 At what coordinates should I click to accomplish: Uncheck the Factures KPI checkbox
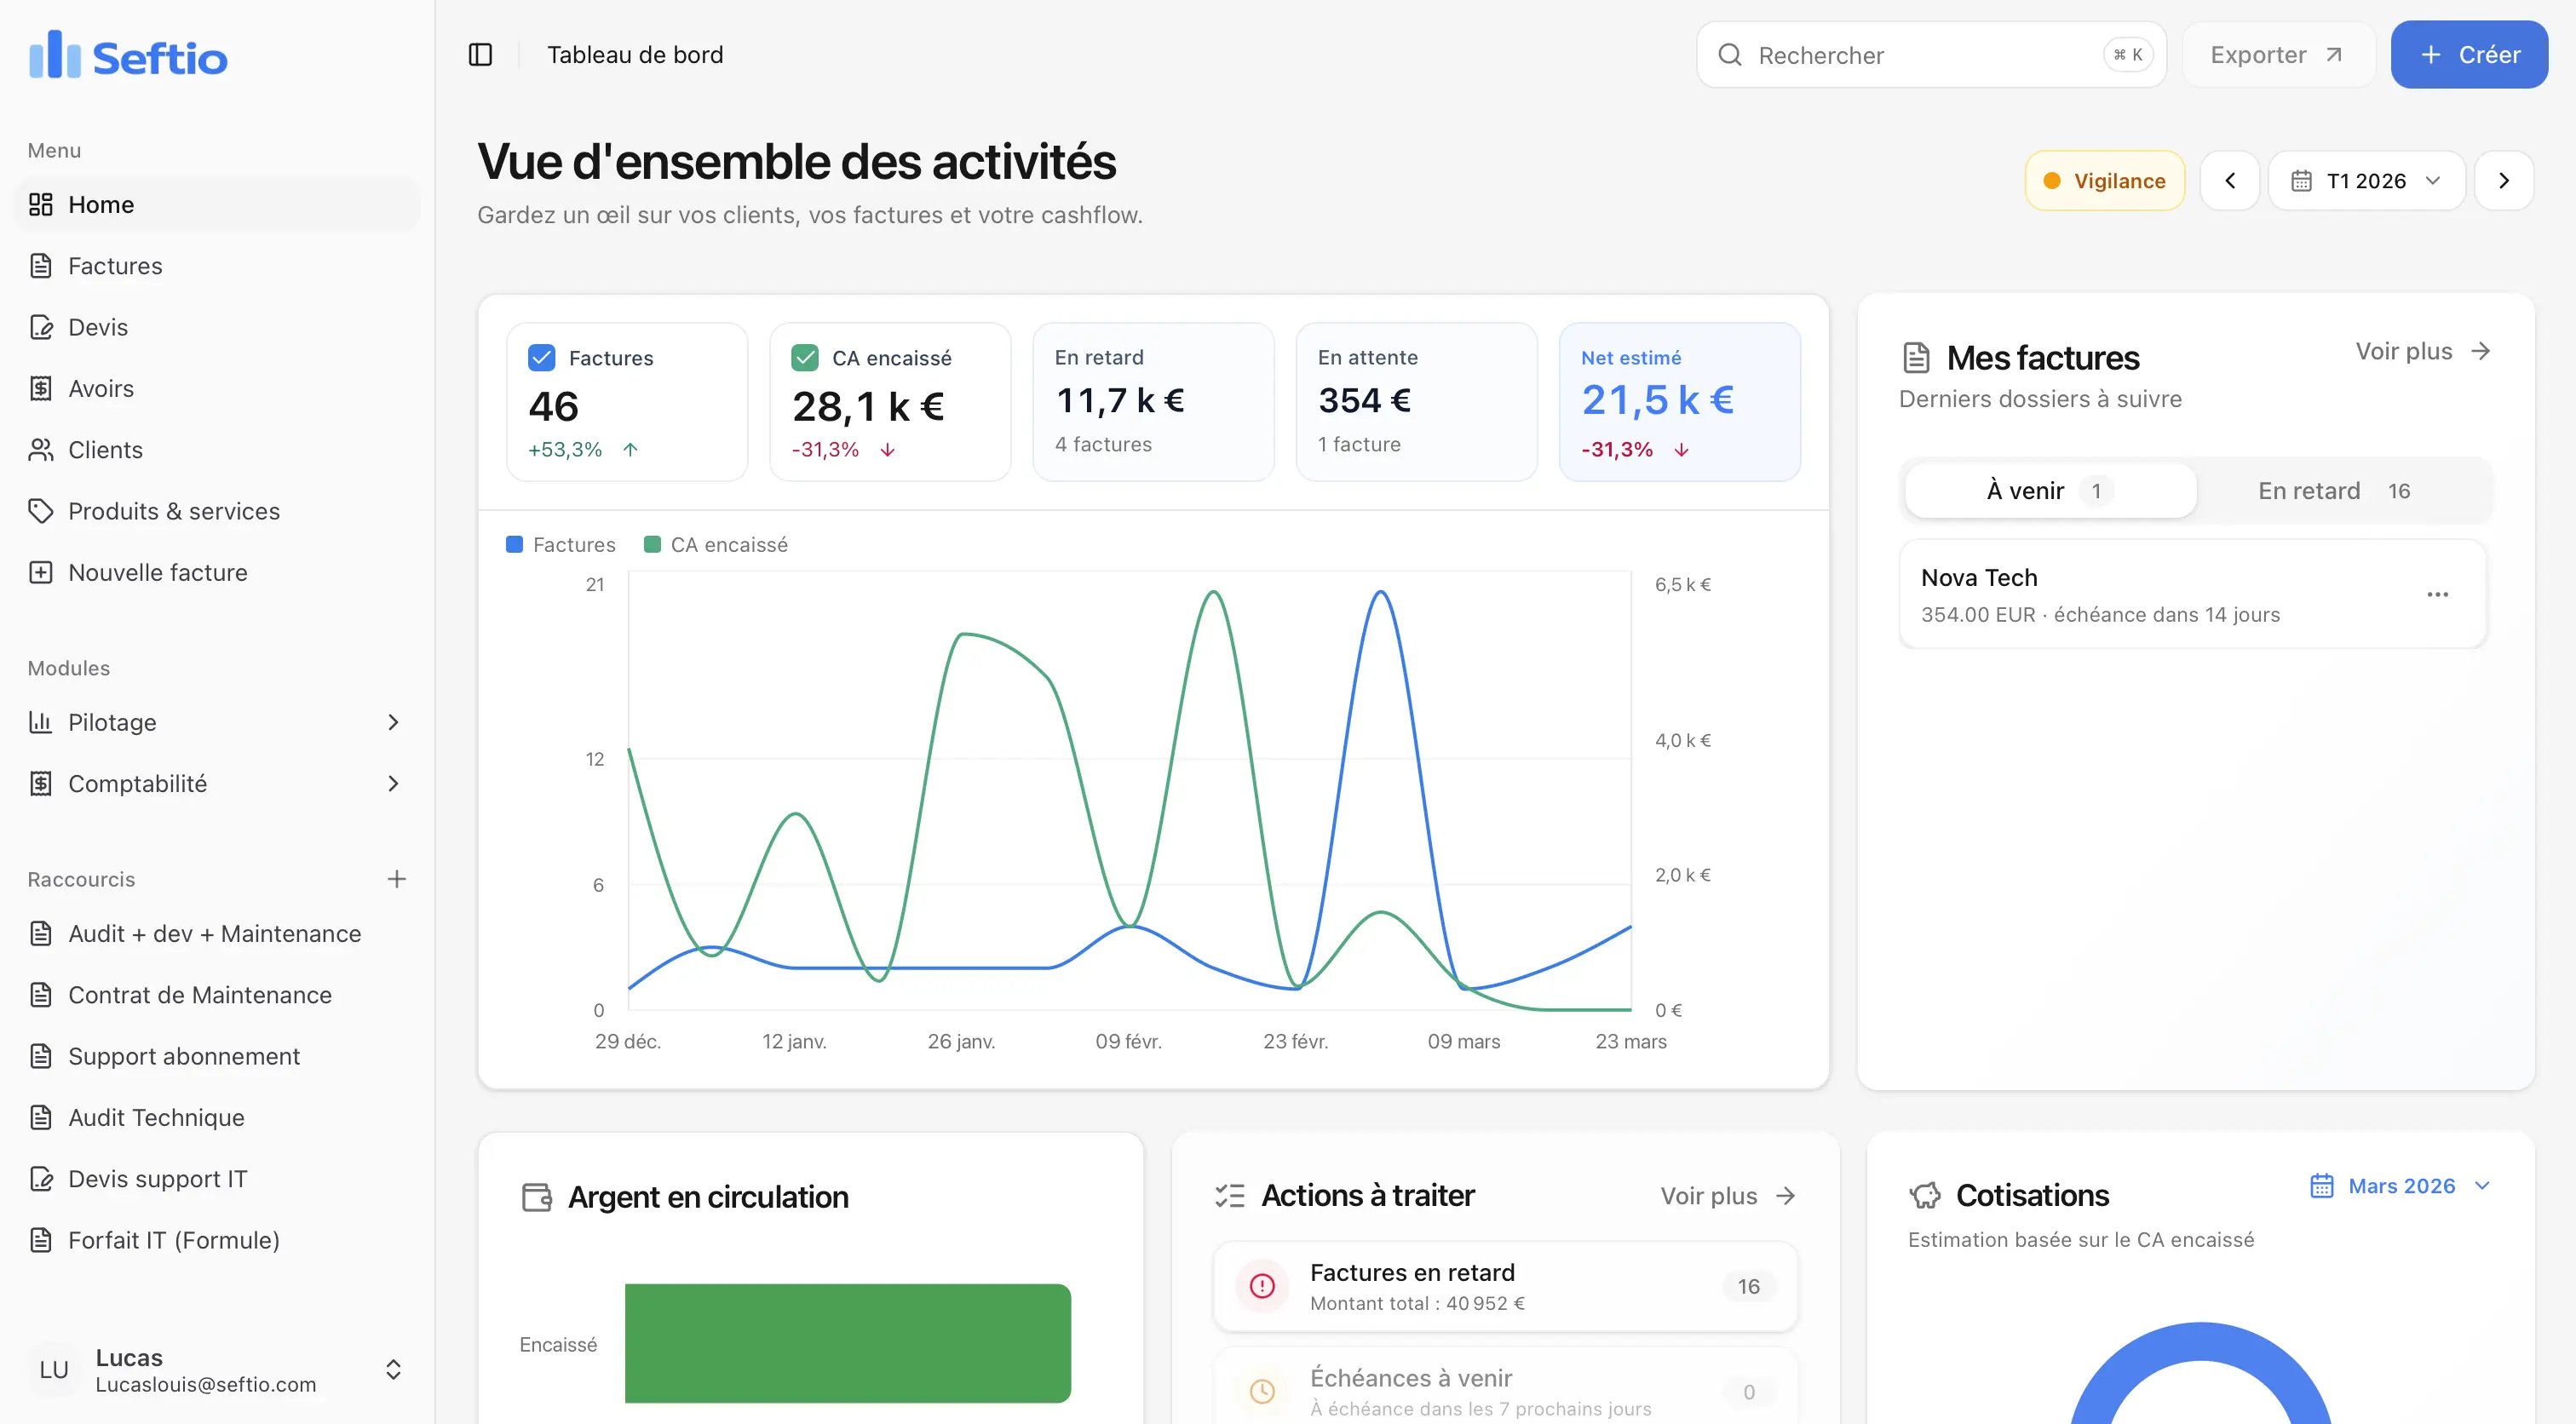click(540, 357)
